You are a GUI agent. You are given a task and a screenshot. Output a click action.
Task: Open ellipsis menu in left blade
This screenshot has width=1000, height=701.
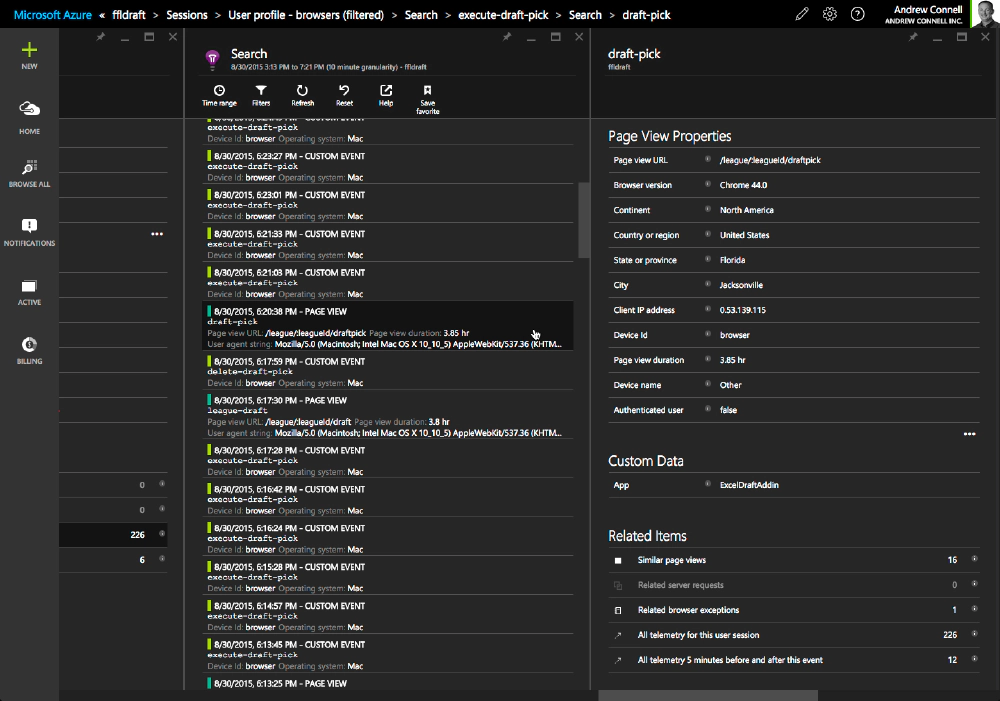pyautogui.click(x=157, y=234)
